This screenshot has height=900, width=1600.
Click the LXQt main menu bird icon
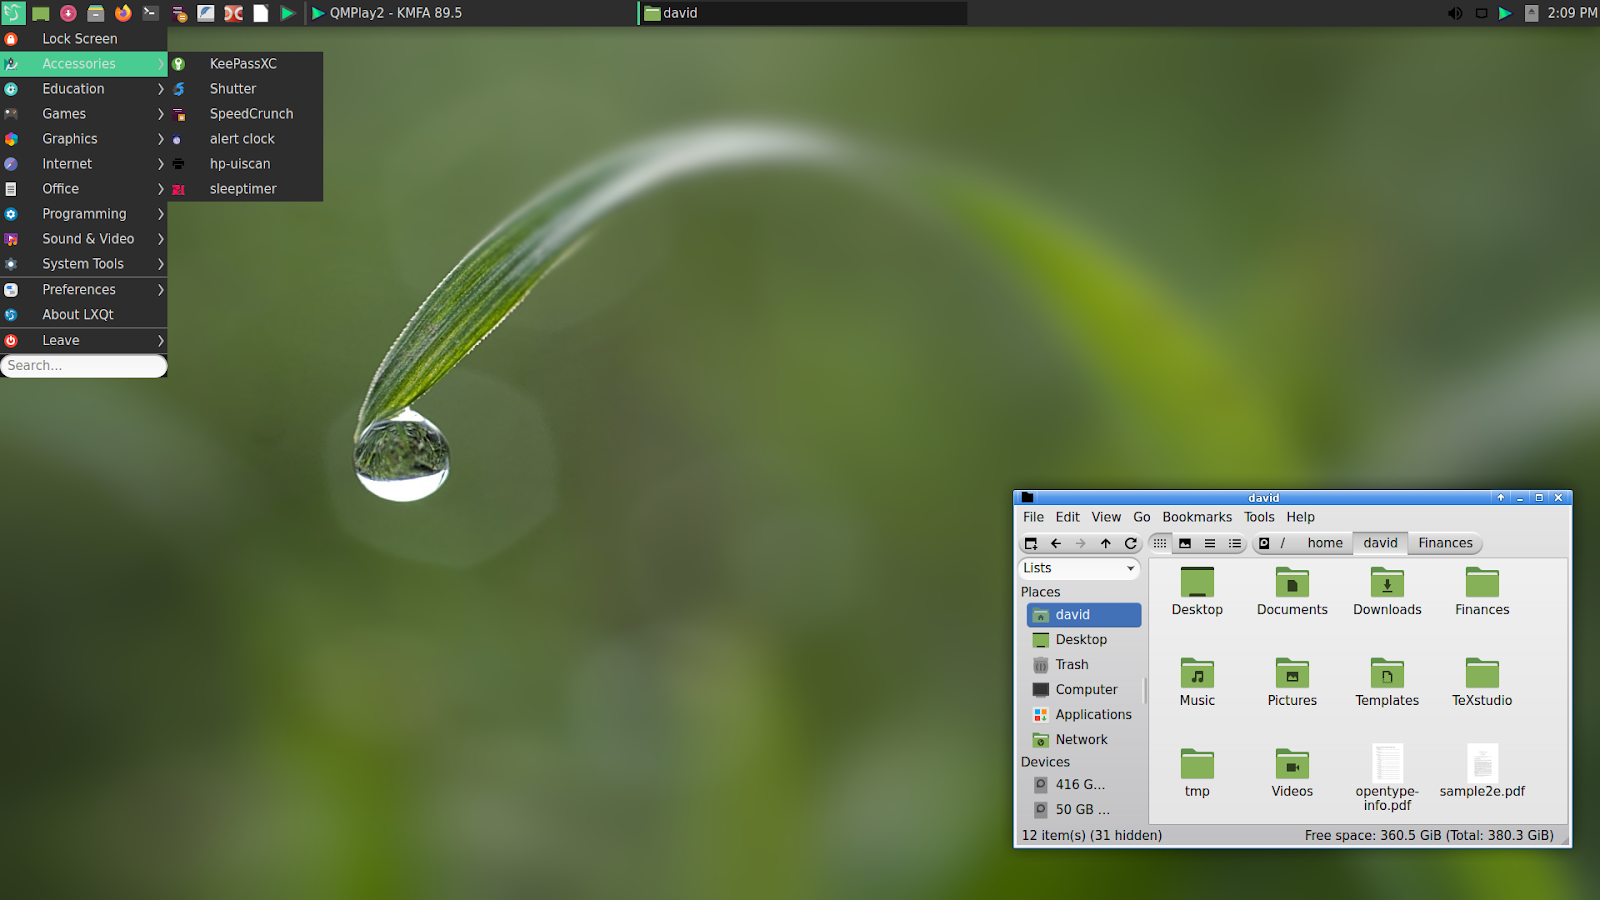[x=13, y=13]
